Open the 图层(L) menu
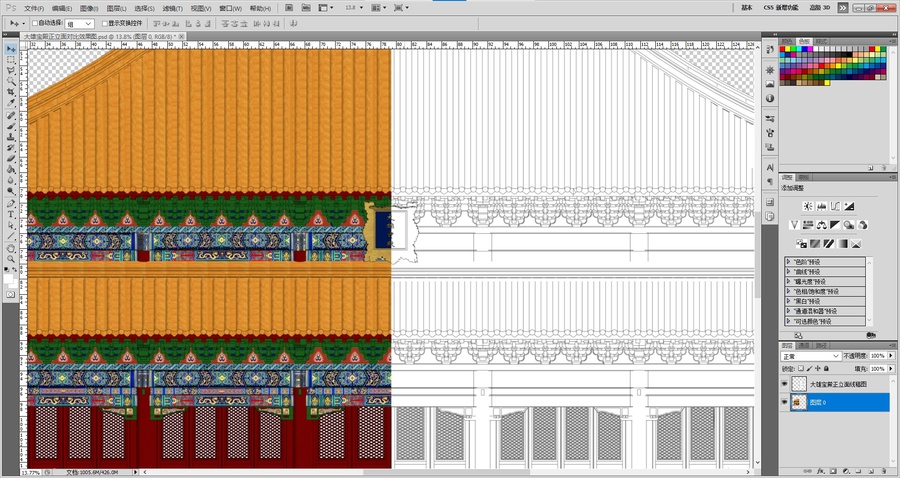 (x=116, y=9)
